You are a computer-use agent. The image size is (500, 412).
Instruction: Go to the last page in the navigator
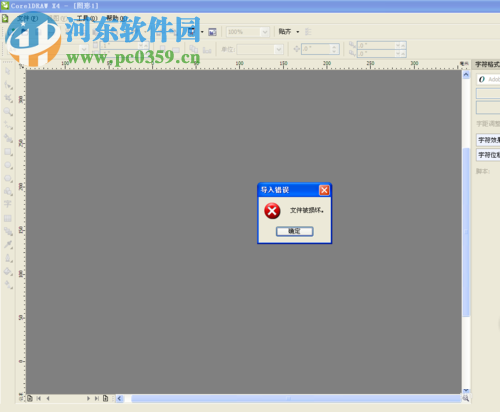point(97,398)
